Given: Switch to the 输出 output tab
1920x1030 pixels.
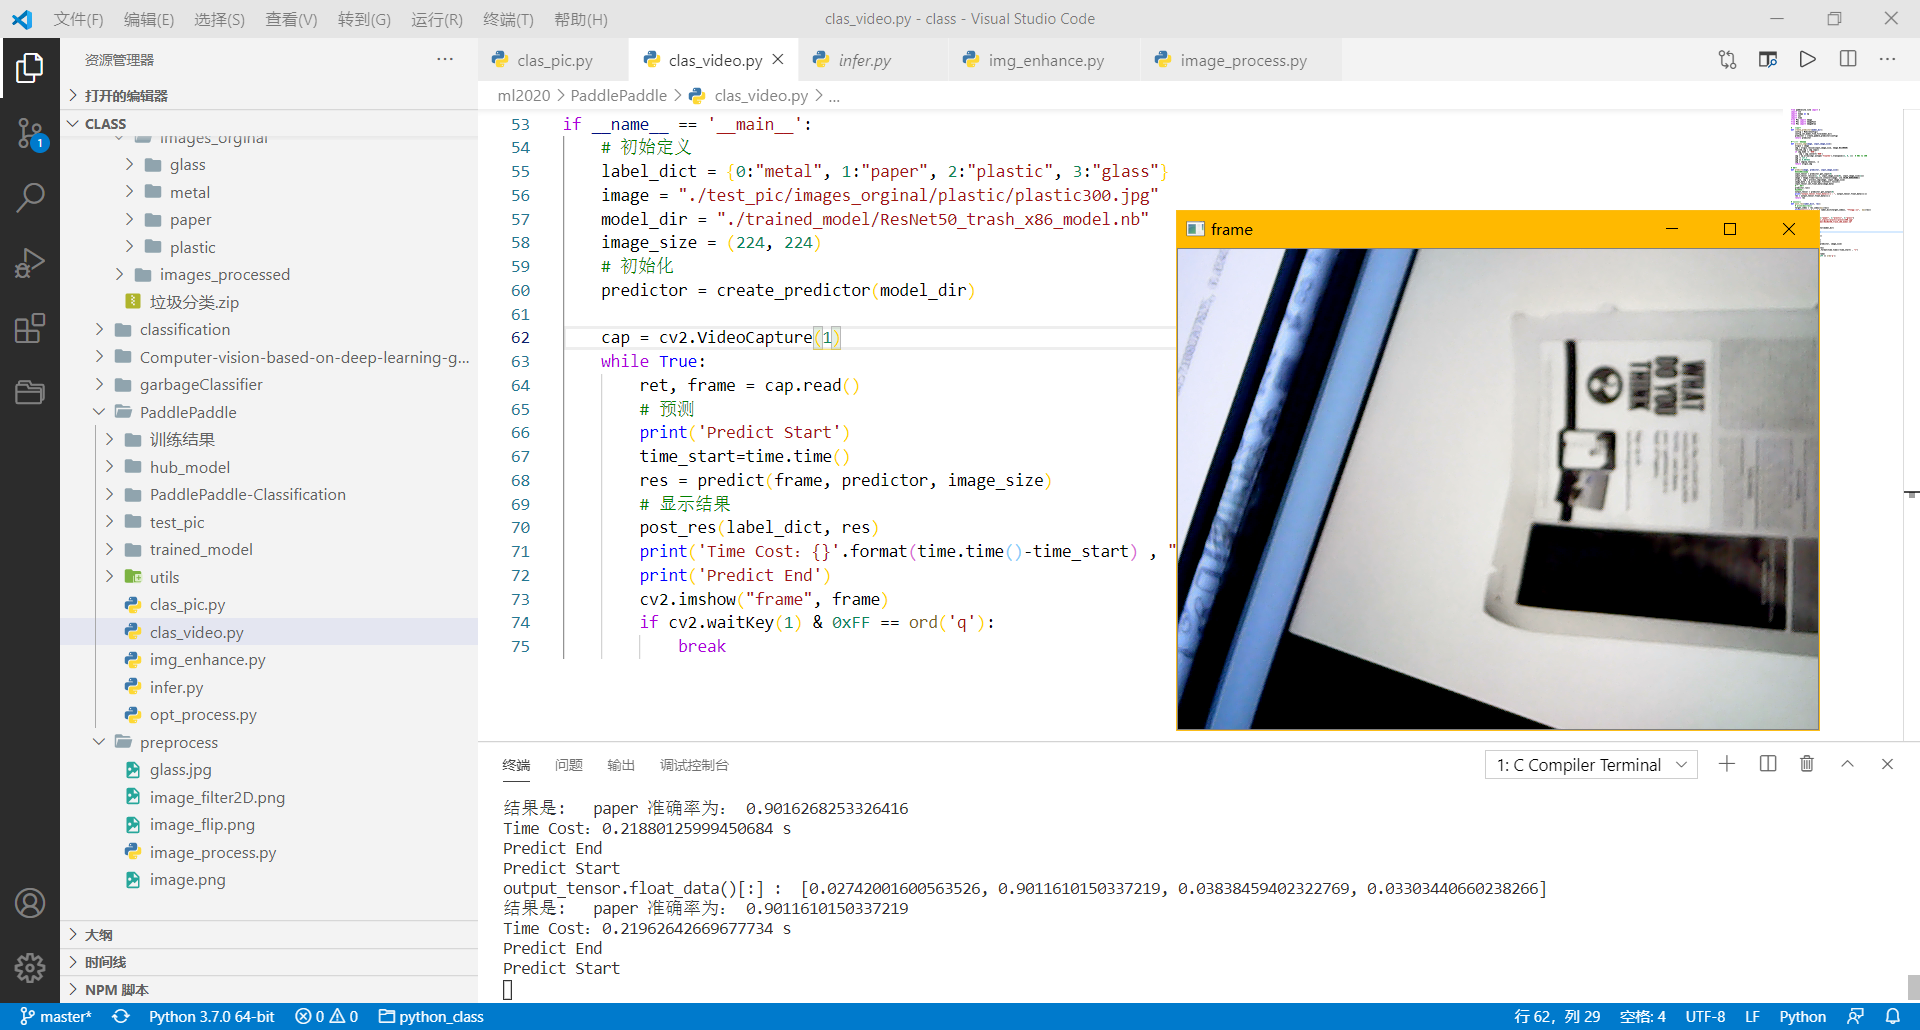Looking at the screenshot, I should tap(621, 765).
